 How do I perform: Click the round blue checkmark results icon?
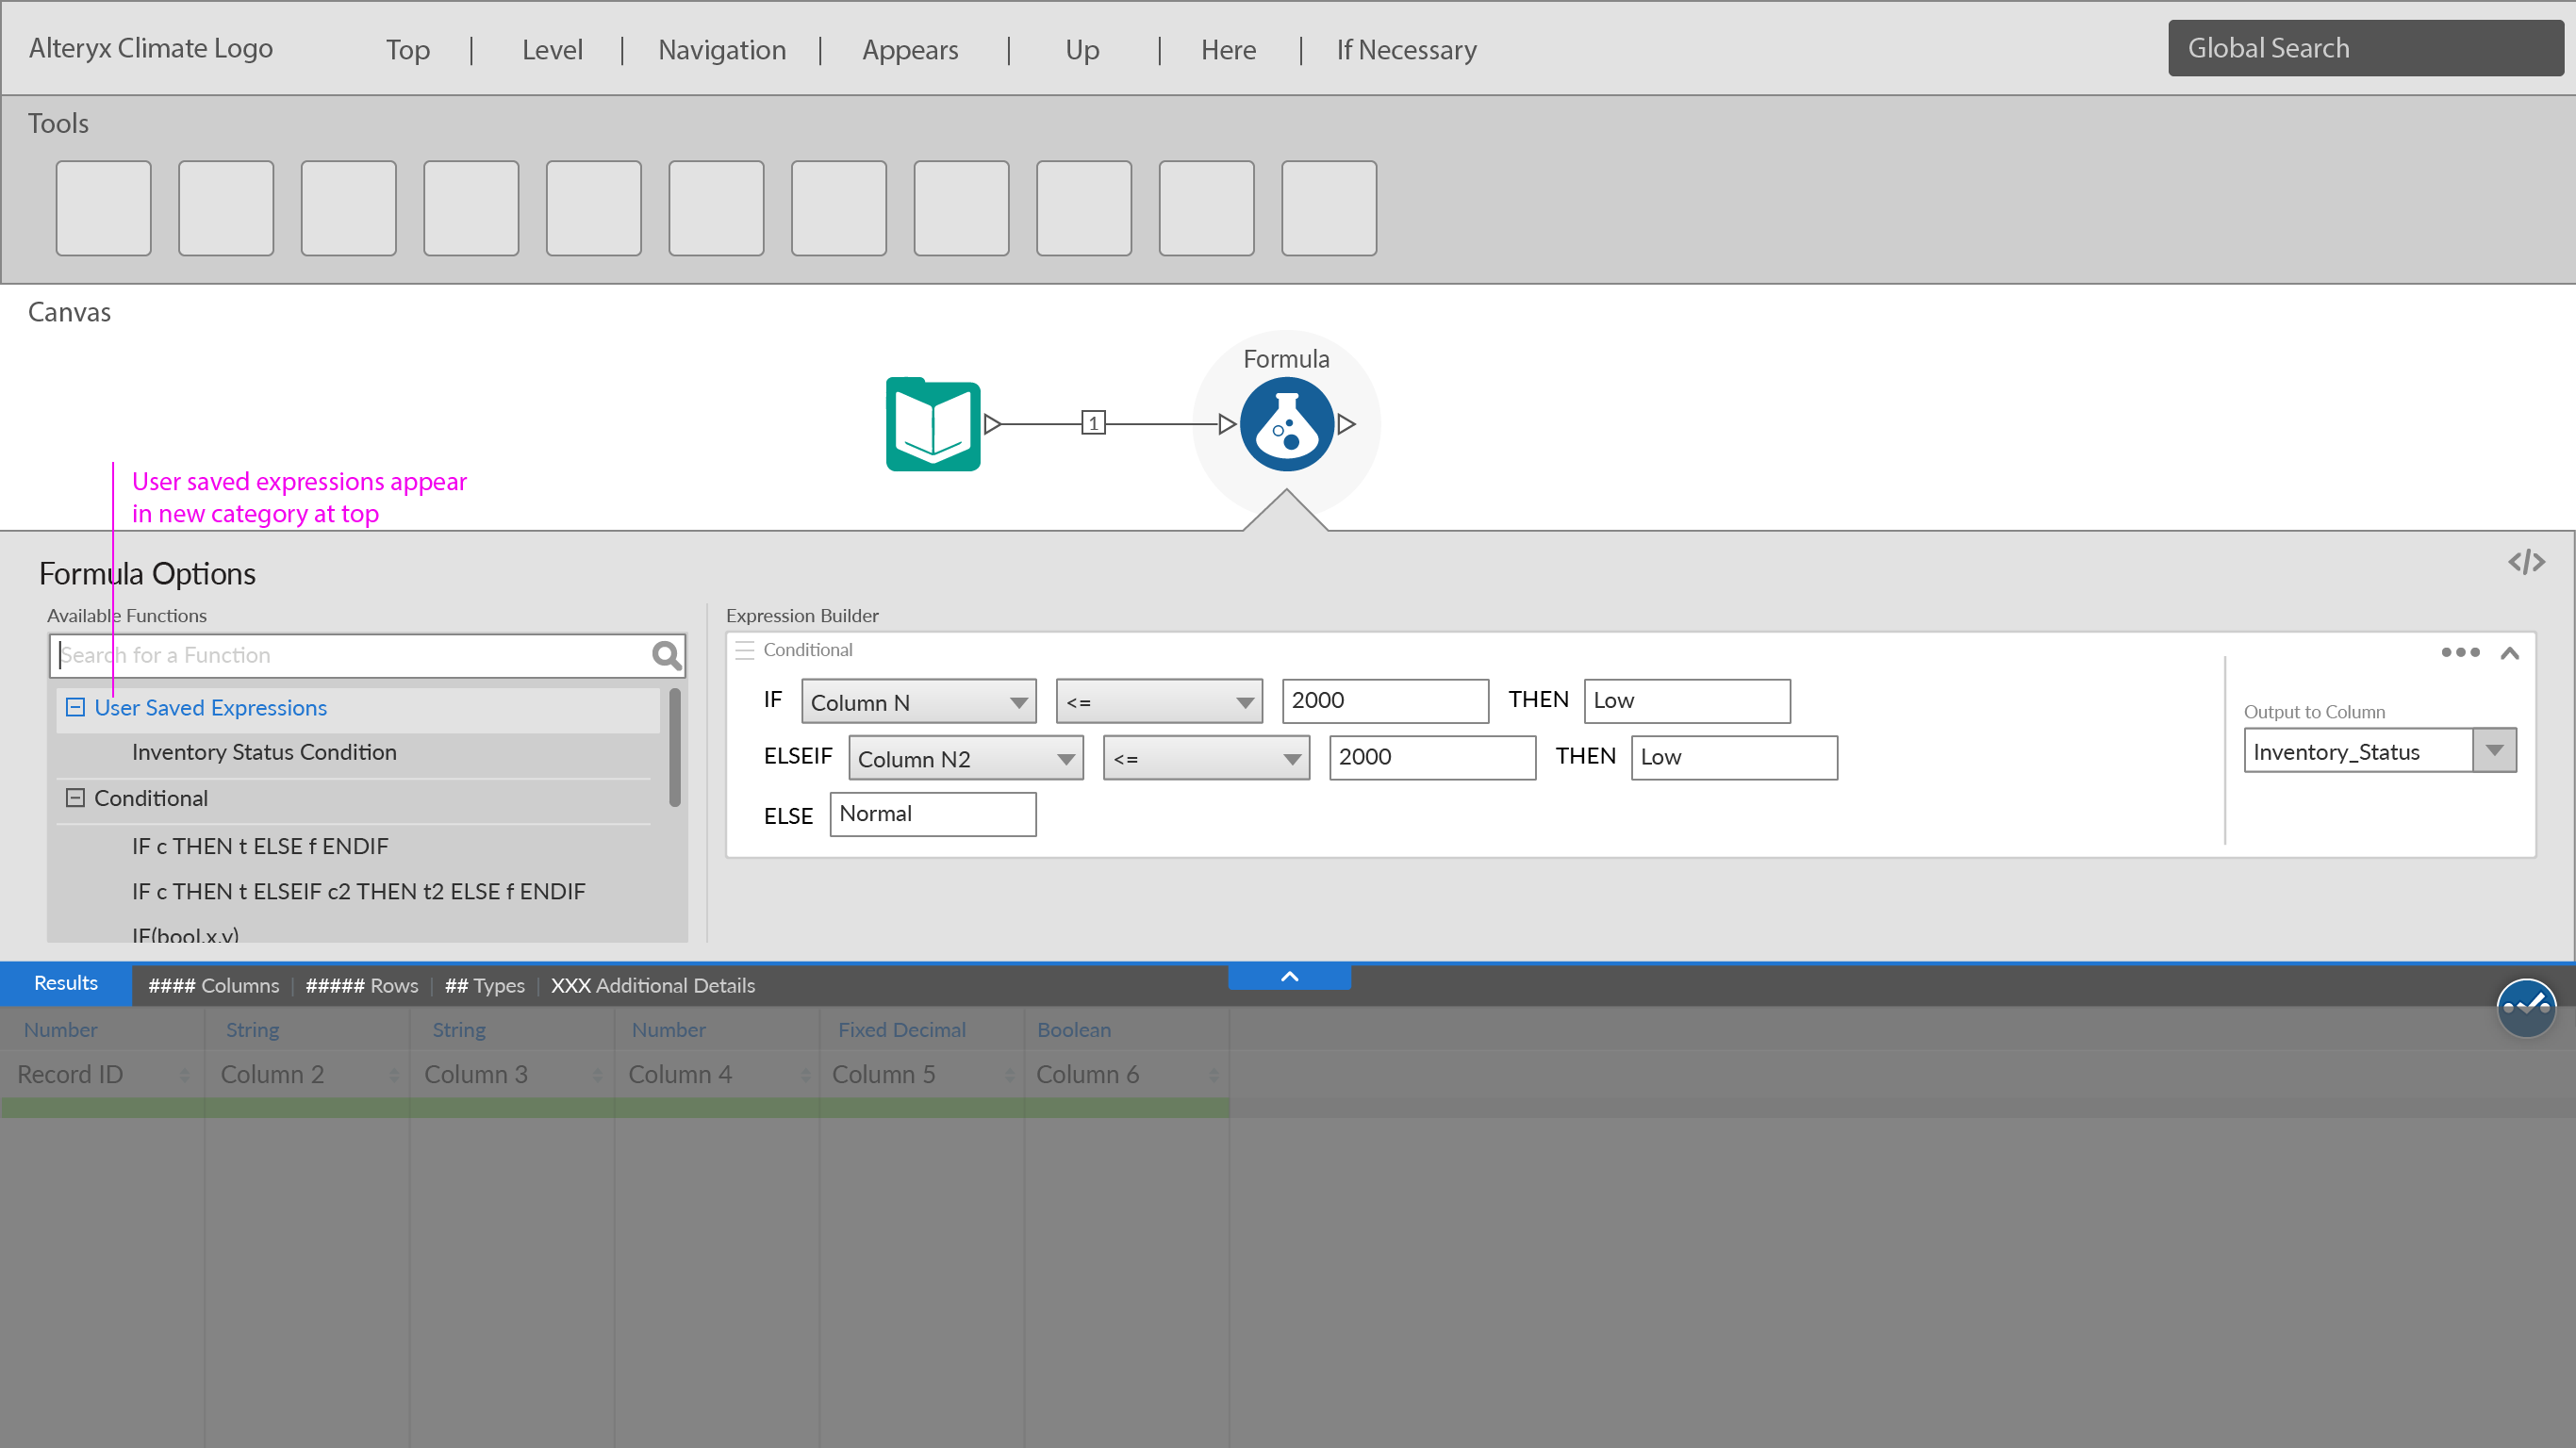tap(2525, 1008)
